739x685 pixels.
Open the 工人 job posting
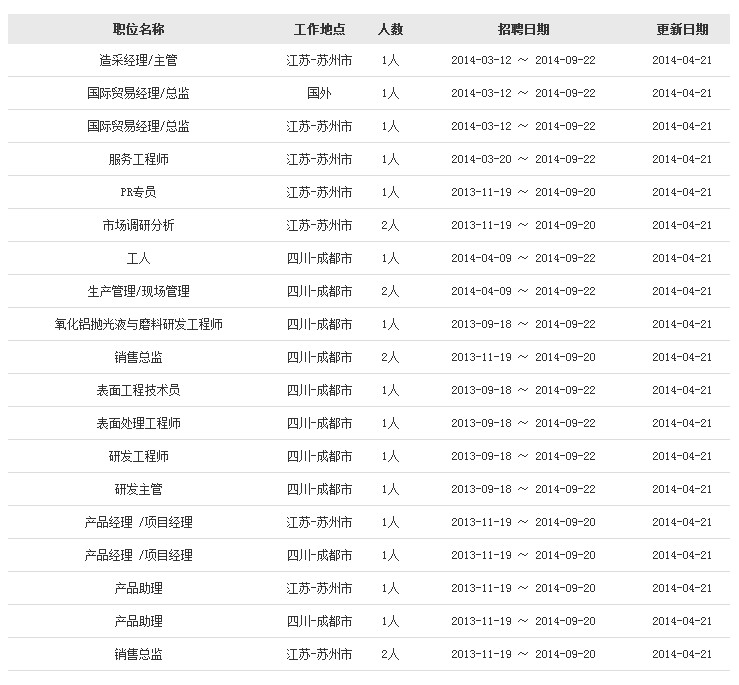tap(138, 258)
